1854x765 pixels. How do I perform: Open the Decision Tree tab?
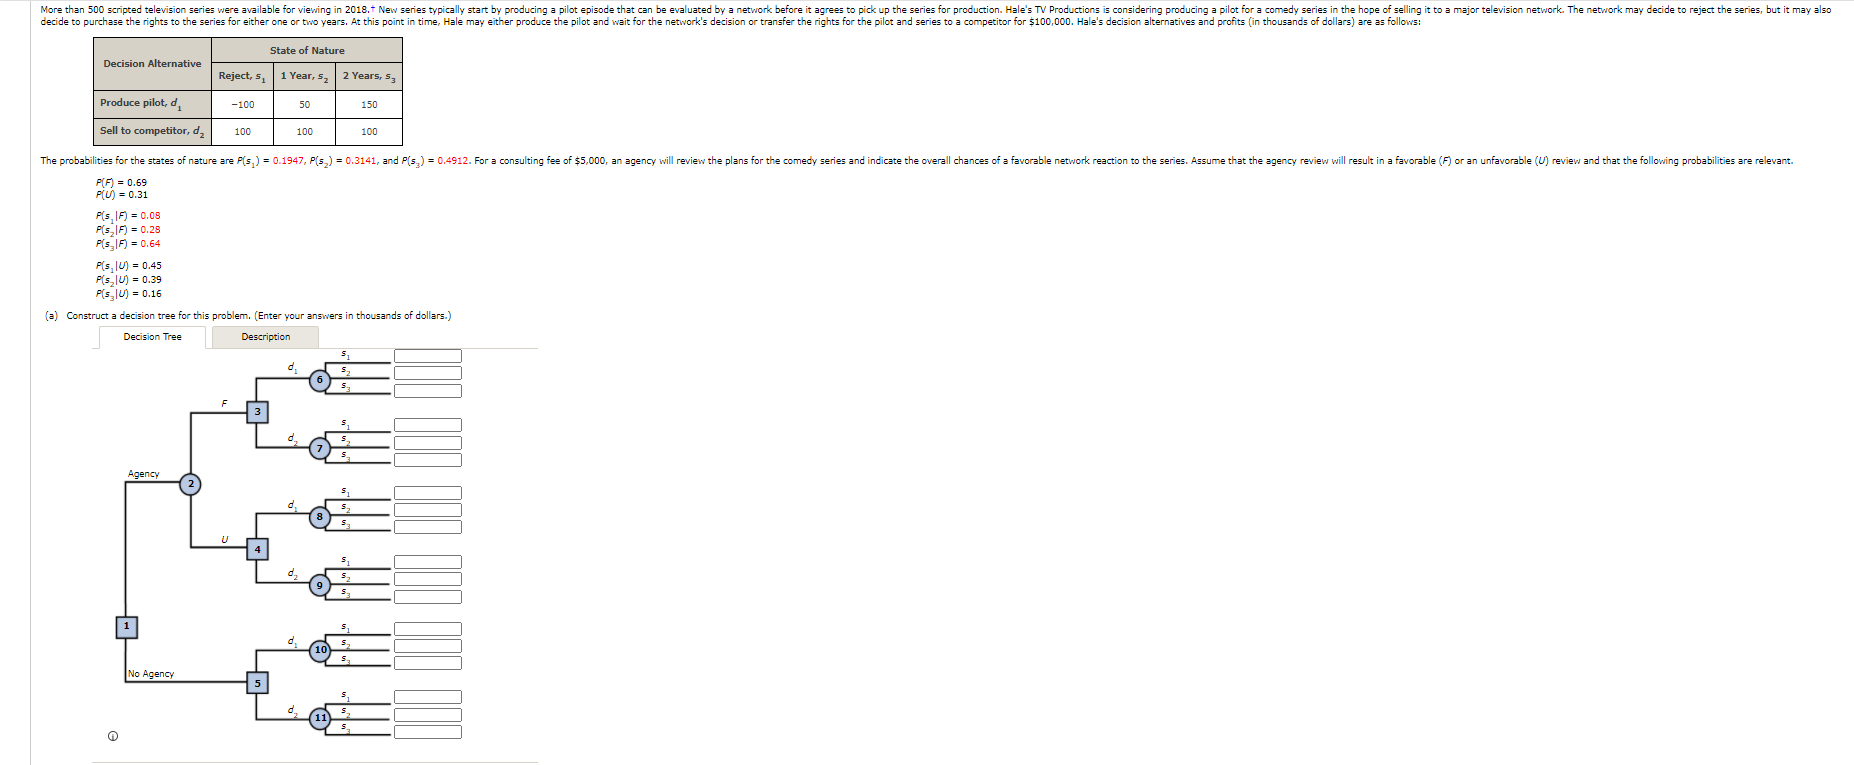point(152,337)
